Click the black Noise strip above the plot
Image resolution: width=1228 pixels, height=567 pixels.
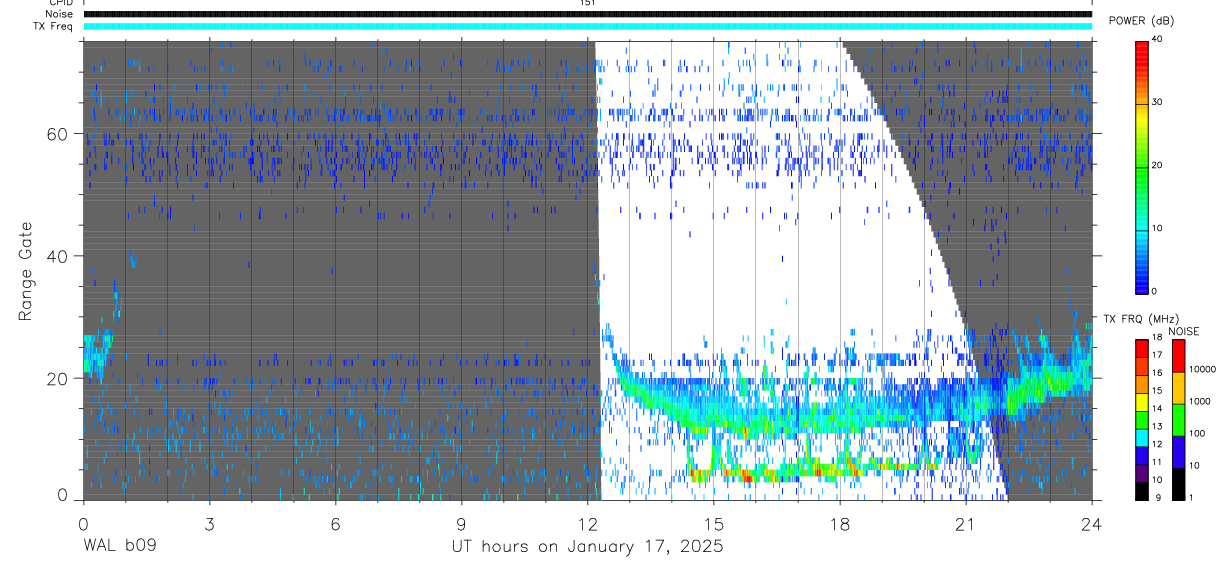587,14
